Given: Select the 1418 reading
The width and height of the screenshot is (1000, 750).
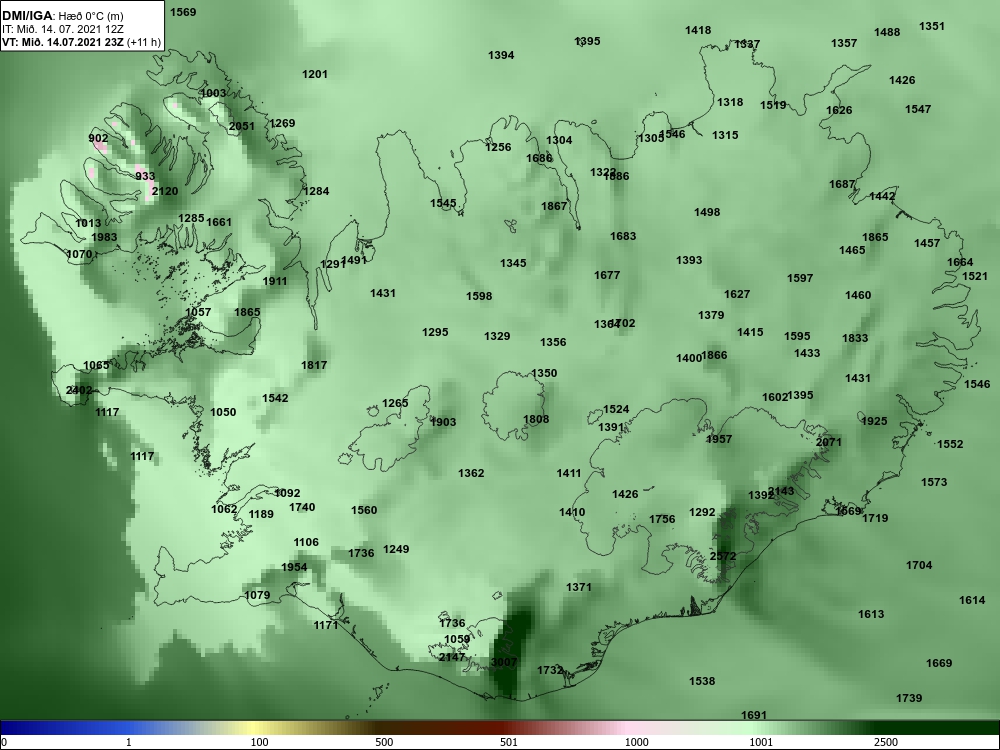Looking at the screenshot, I should 698,30.
